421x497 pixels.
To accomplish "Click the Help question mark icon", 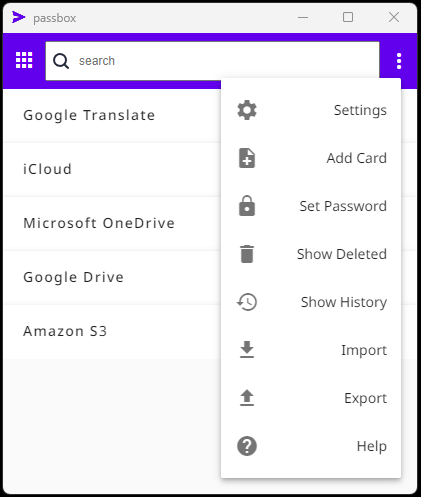I will click(247, 446).
